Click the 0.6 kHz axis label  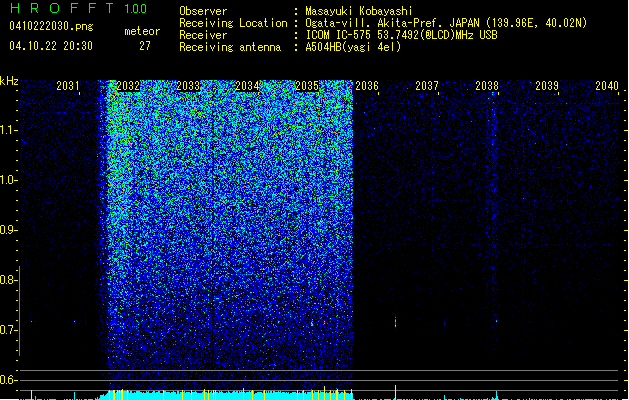point(7,380)
